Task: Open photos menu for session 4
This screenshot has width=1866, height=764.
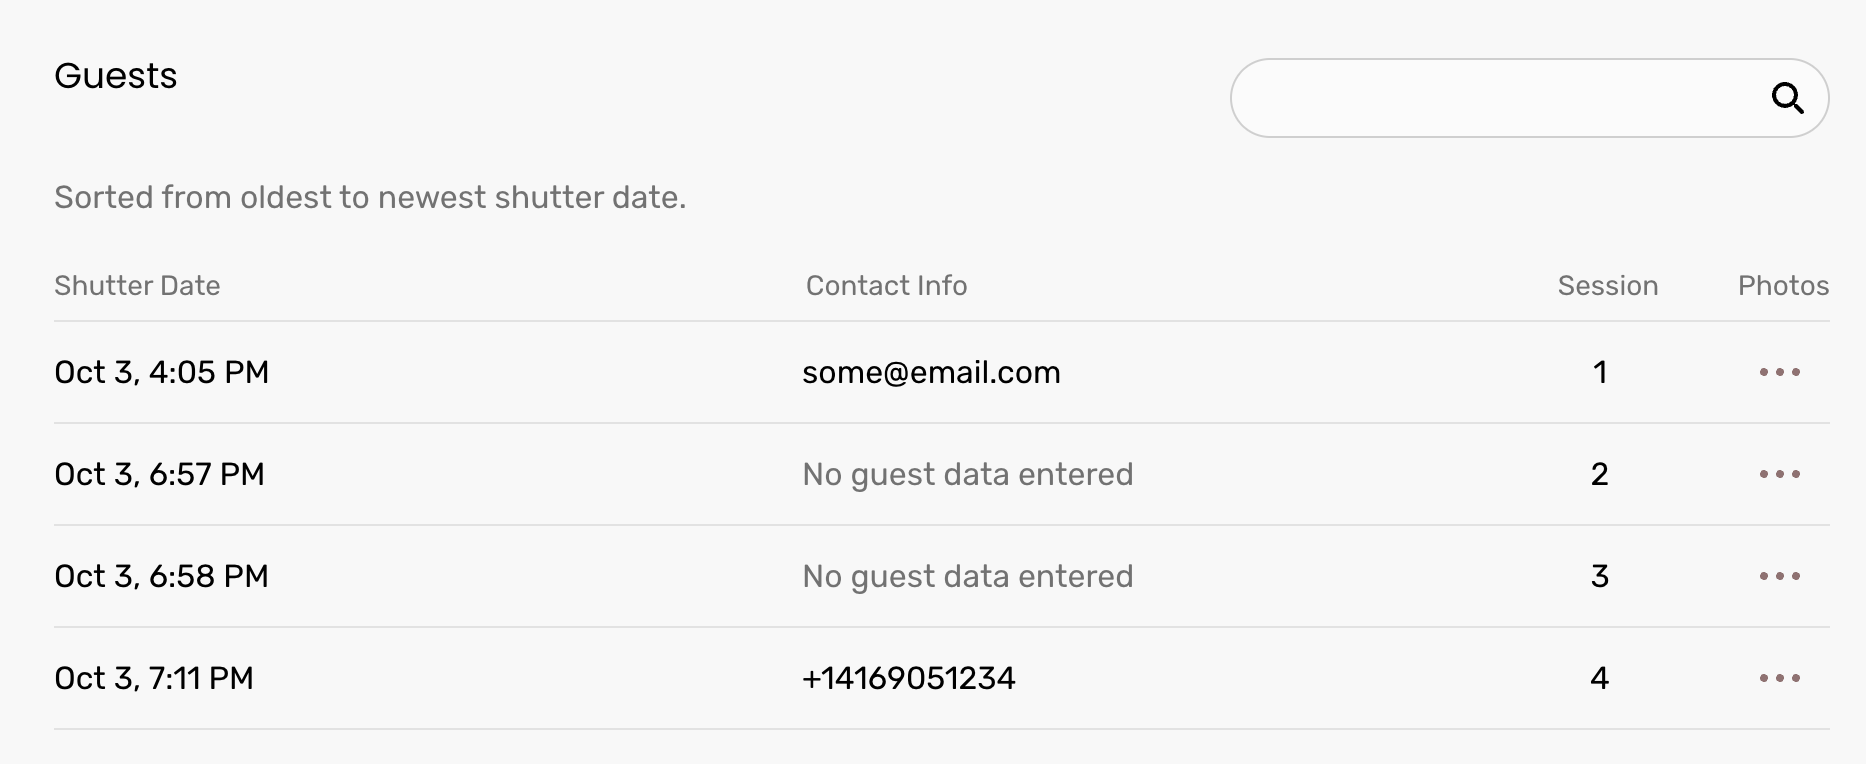Action: click(1779, 678)
